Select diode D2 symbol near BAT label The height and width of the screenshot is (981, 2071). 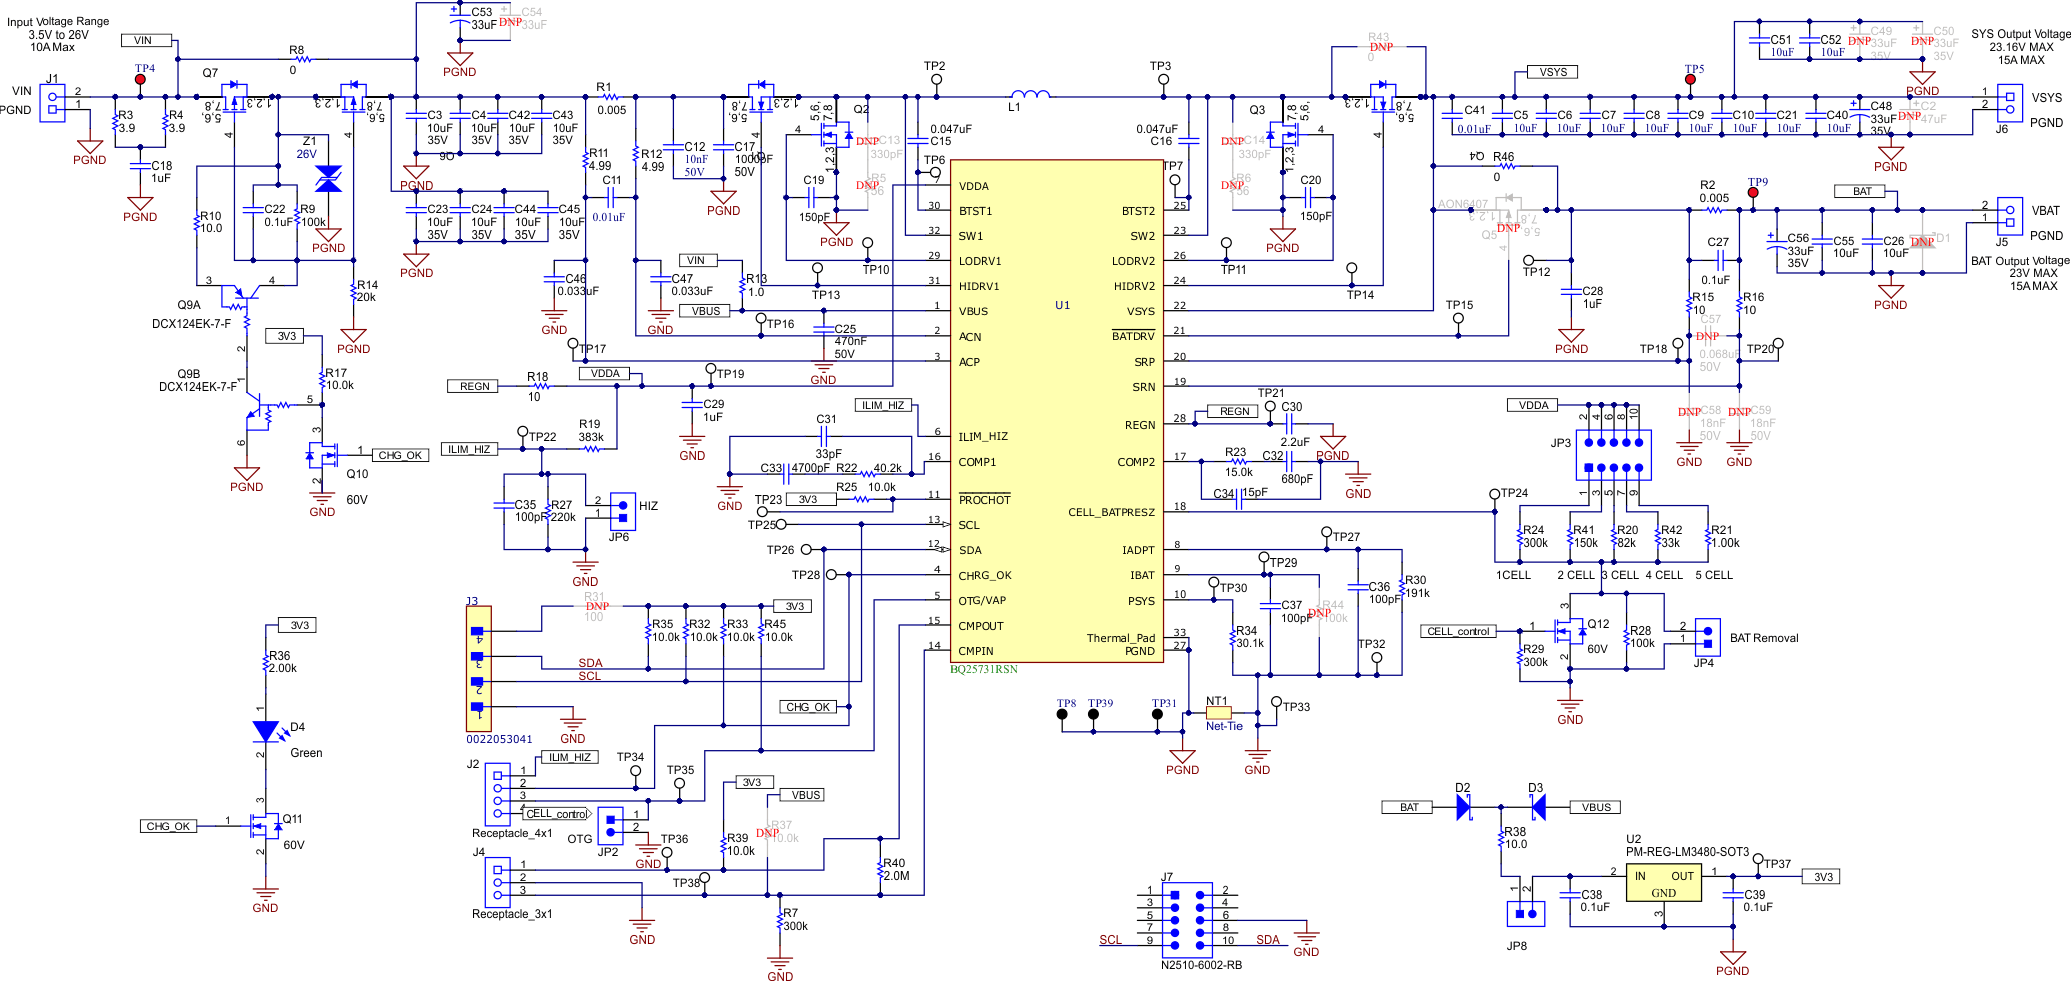pyautogui.click(x=1464, y=805)
